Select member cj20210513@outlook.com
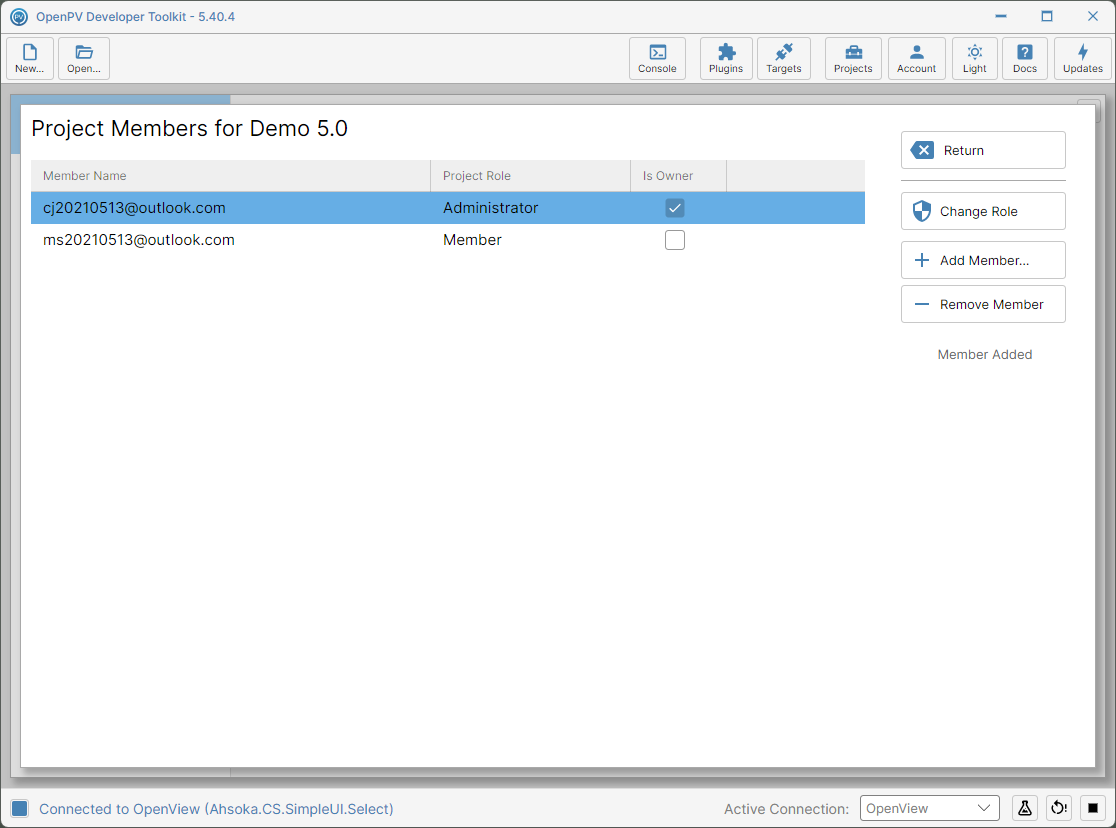 pyautogui.click(x=448, y=208)
